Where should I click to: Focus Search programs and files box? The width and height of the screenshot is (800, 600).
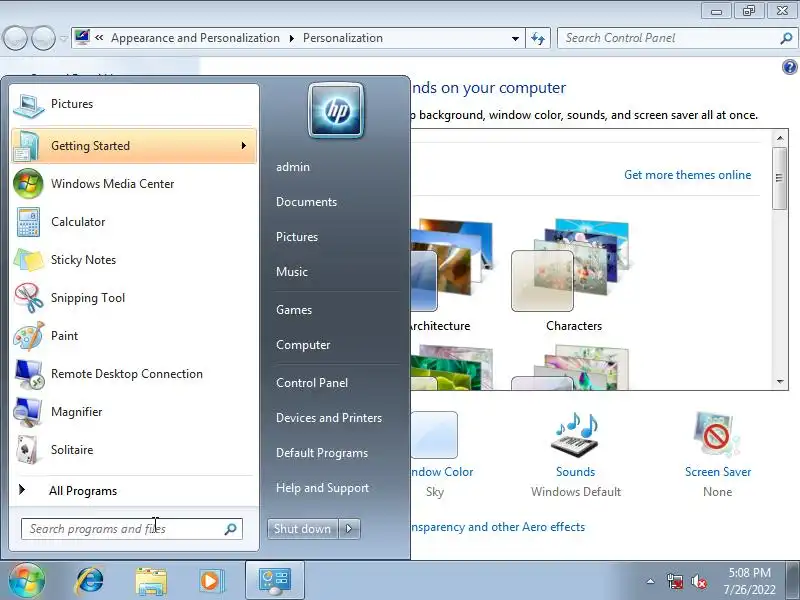[x=132, y=529]
